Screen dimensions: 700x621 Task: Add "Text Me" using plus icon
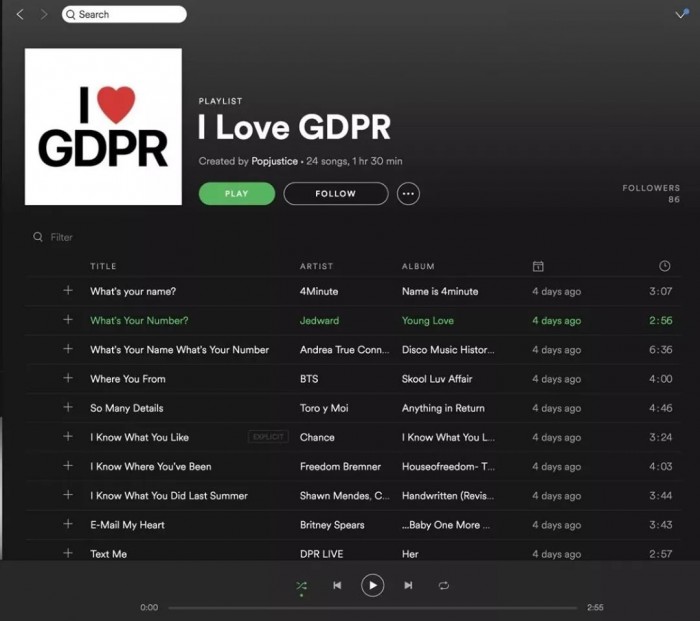tap(68, 553)
